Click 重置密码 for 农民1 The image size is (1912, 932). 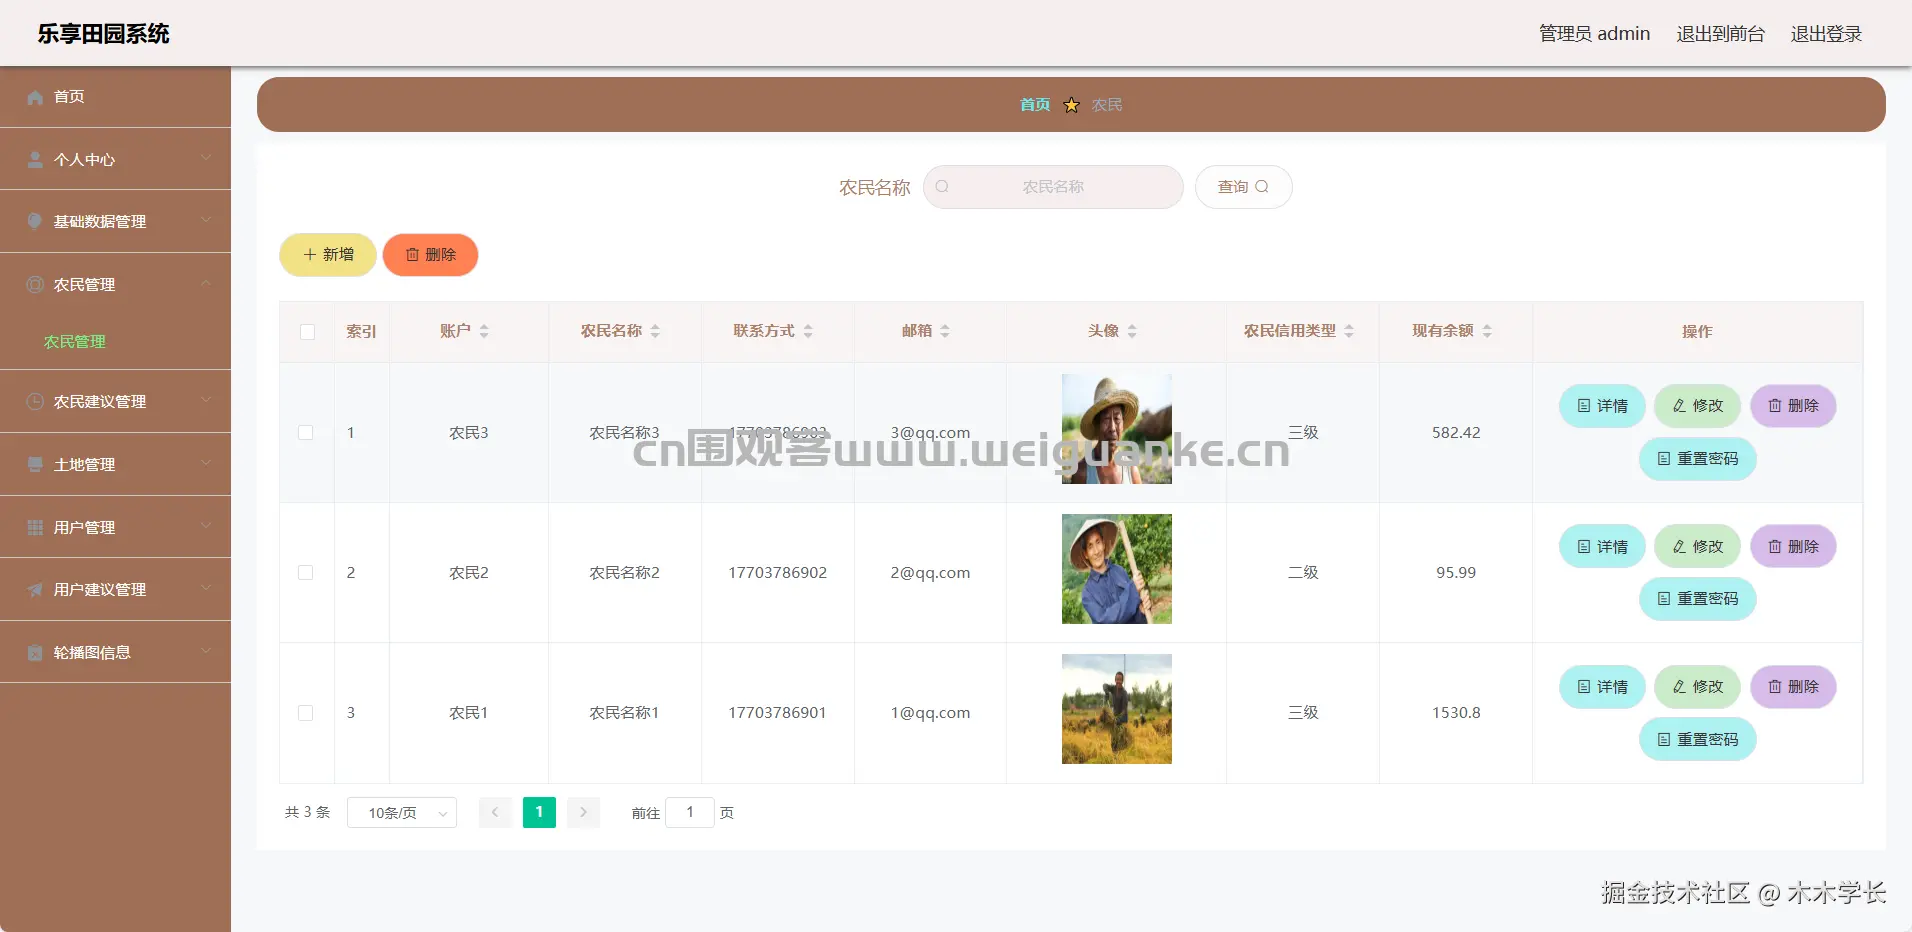(1697, 740)
